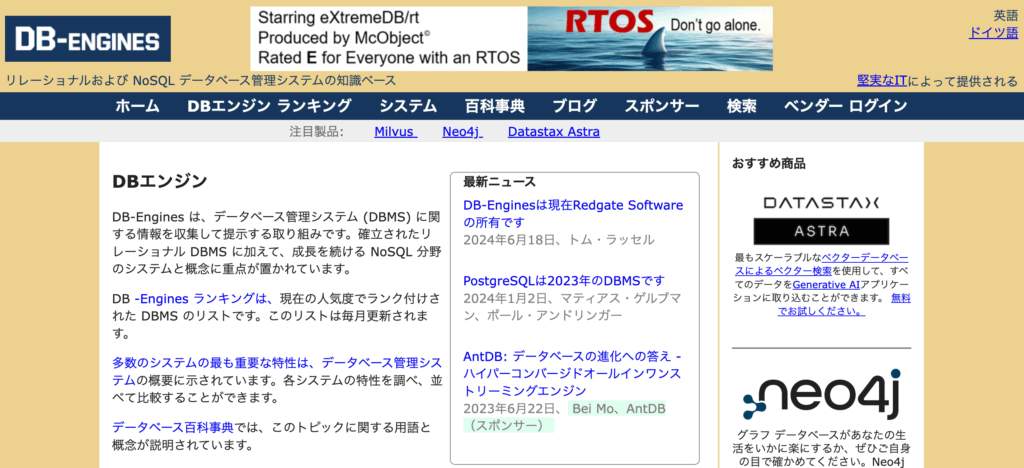Switch language to ドイツ語
The image size is (1024, 468).
tap(993, 33)
